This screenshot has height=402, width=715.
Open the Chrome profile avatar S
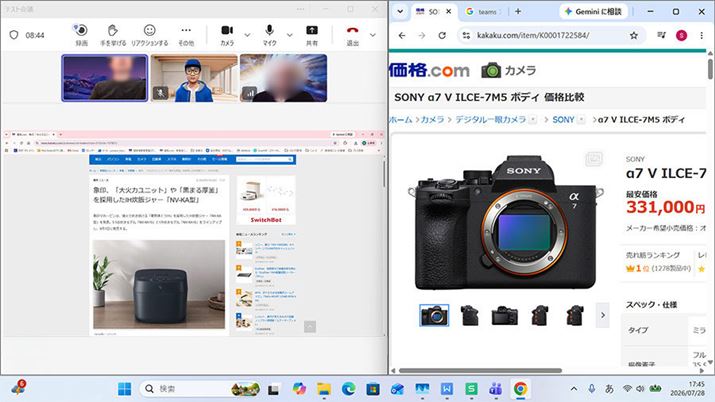(x=681, y=35)
